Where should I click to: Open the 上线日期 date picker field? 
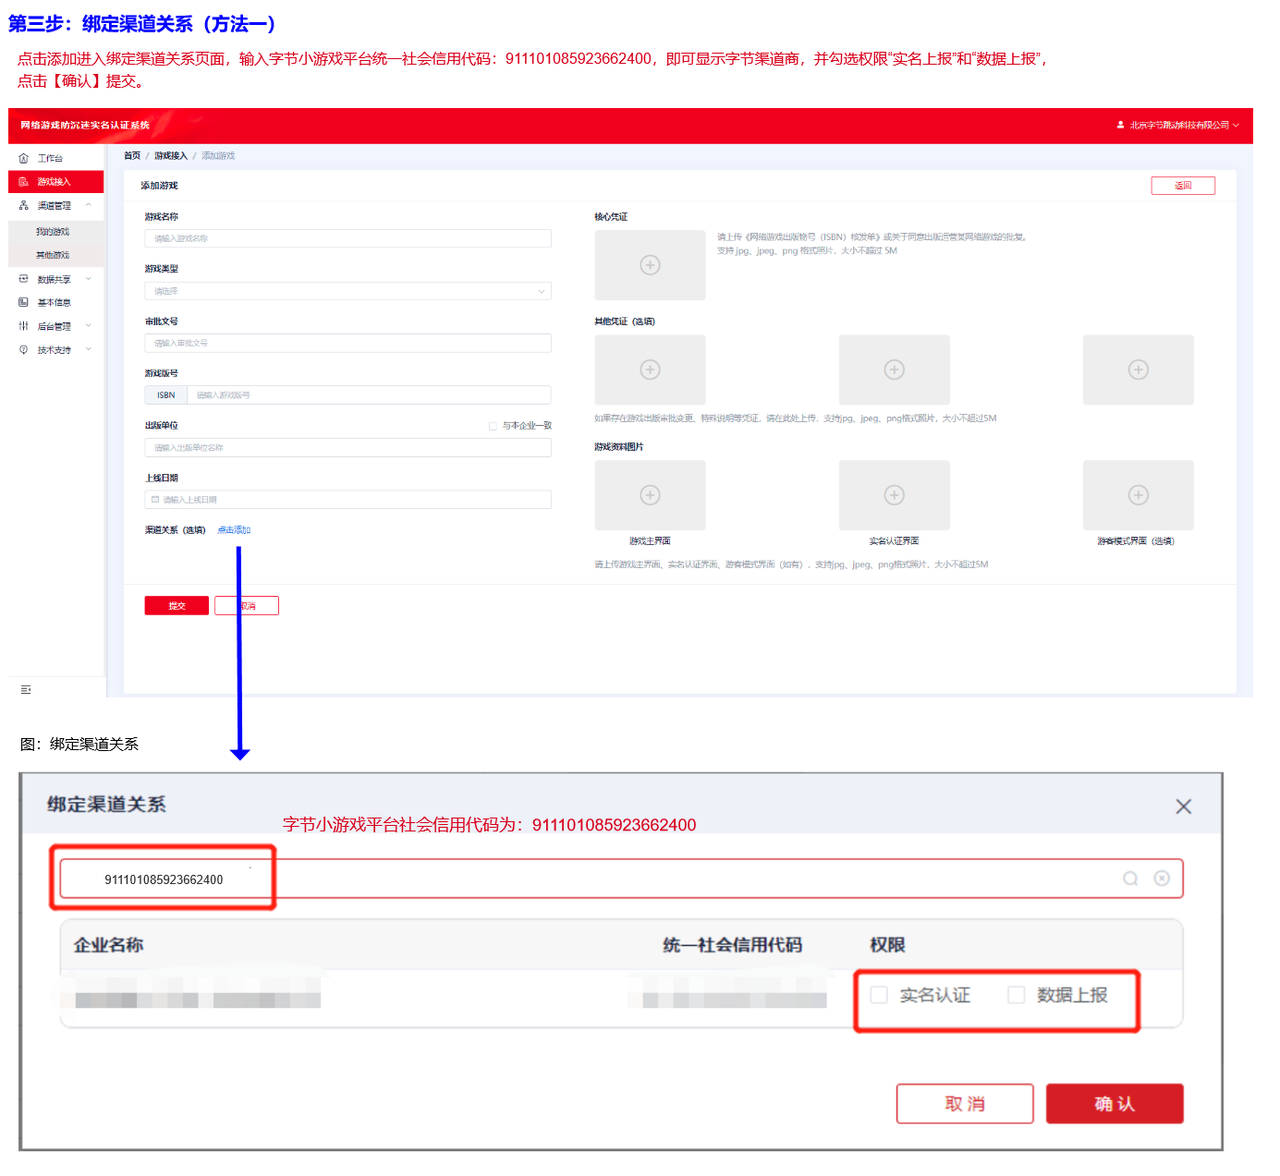point(348,500)
